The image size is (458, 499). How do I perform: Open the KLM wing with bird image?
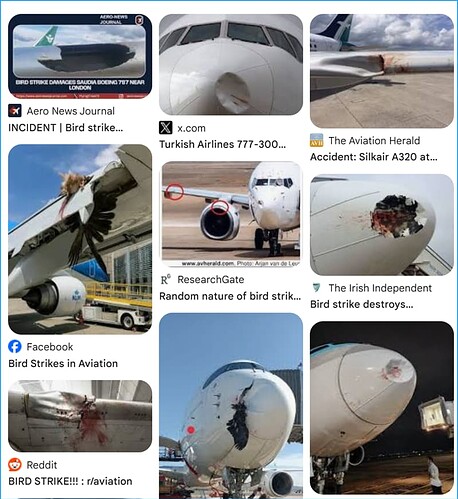[x=80, y=239]
